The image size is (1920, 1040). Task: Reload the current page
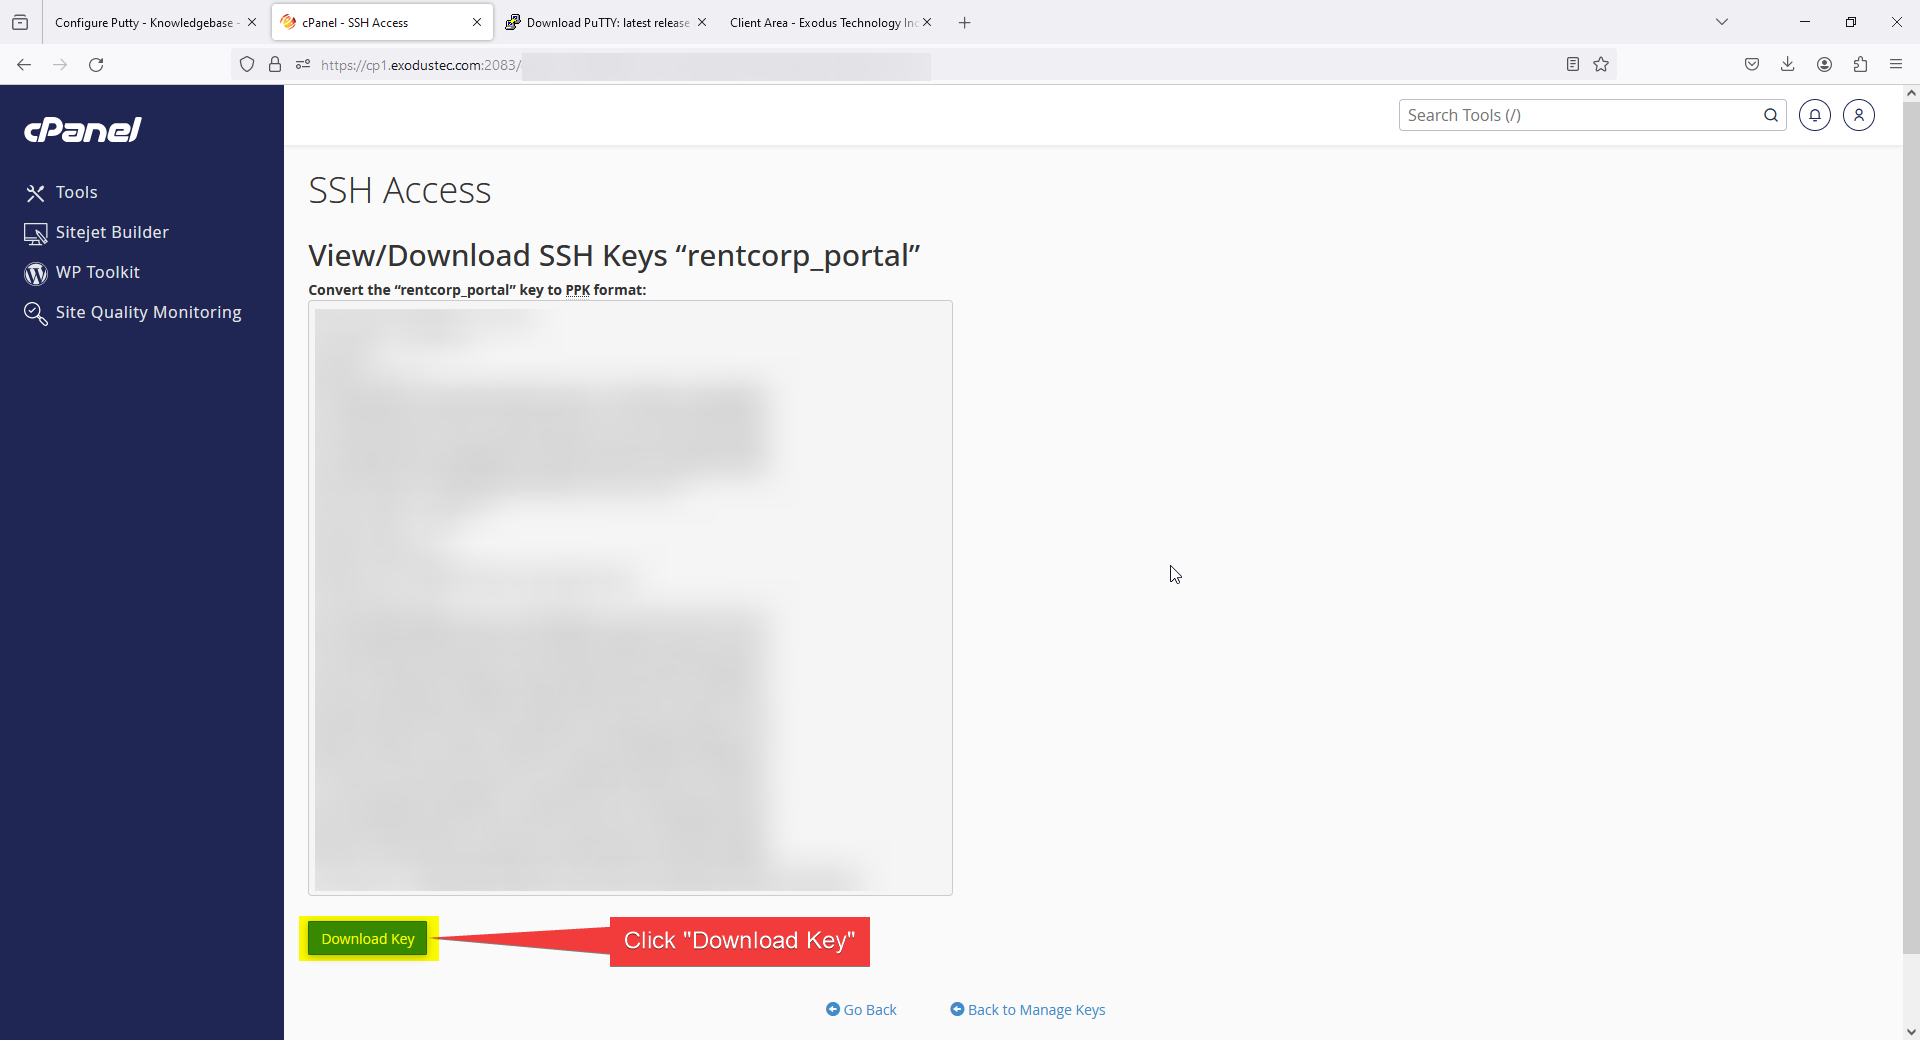pyautogui.click(x=96, y=65)
